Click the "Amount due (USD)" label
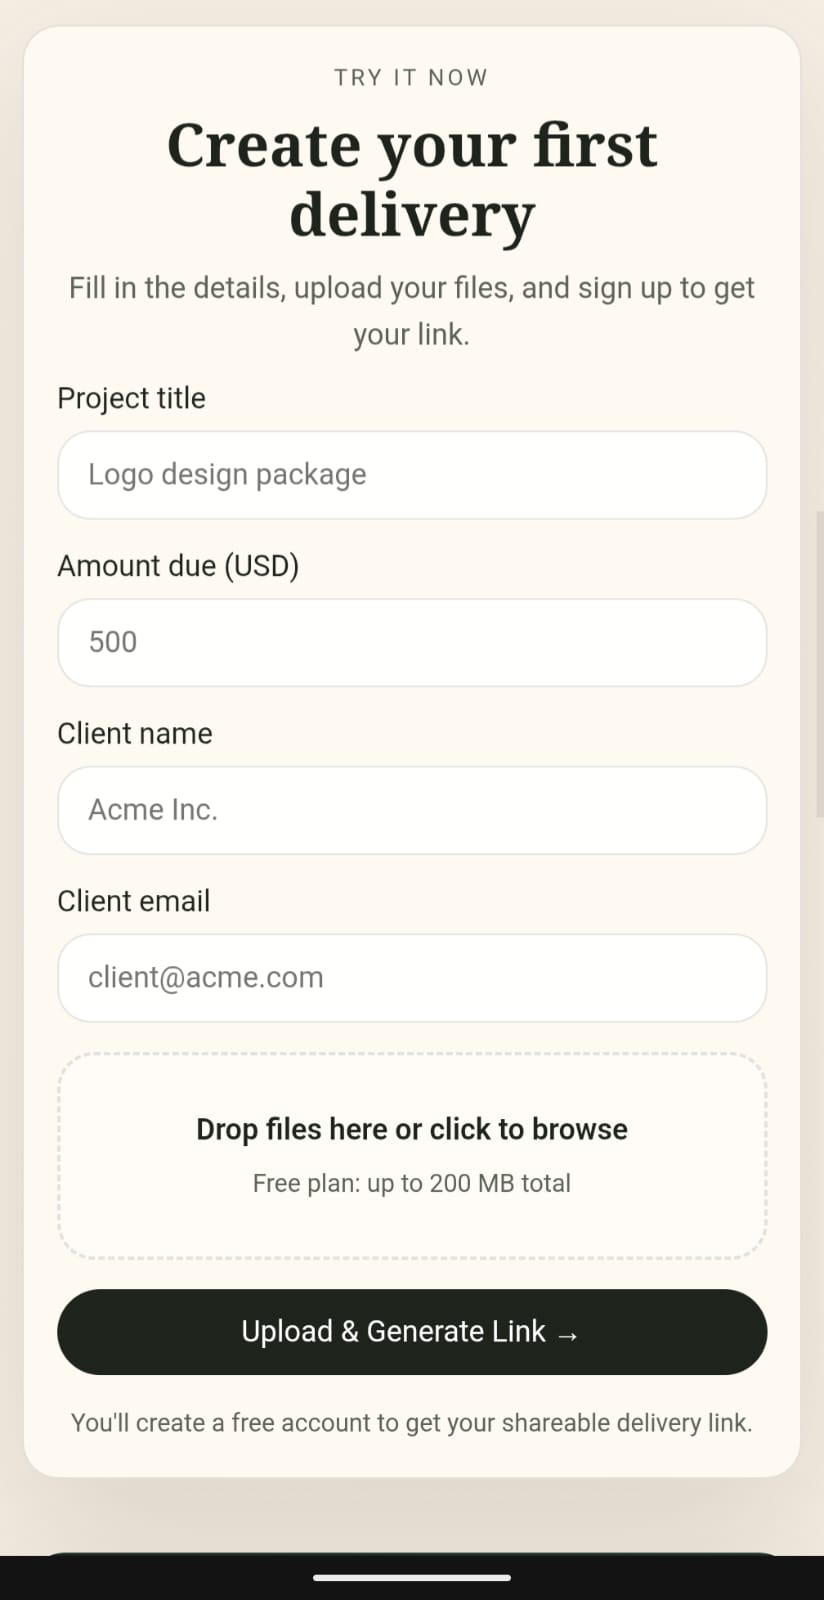The height and width of the screenshot is (1600, 824). 178,566
